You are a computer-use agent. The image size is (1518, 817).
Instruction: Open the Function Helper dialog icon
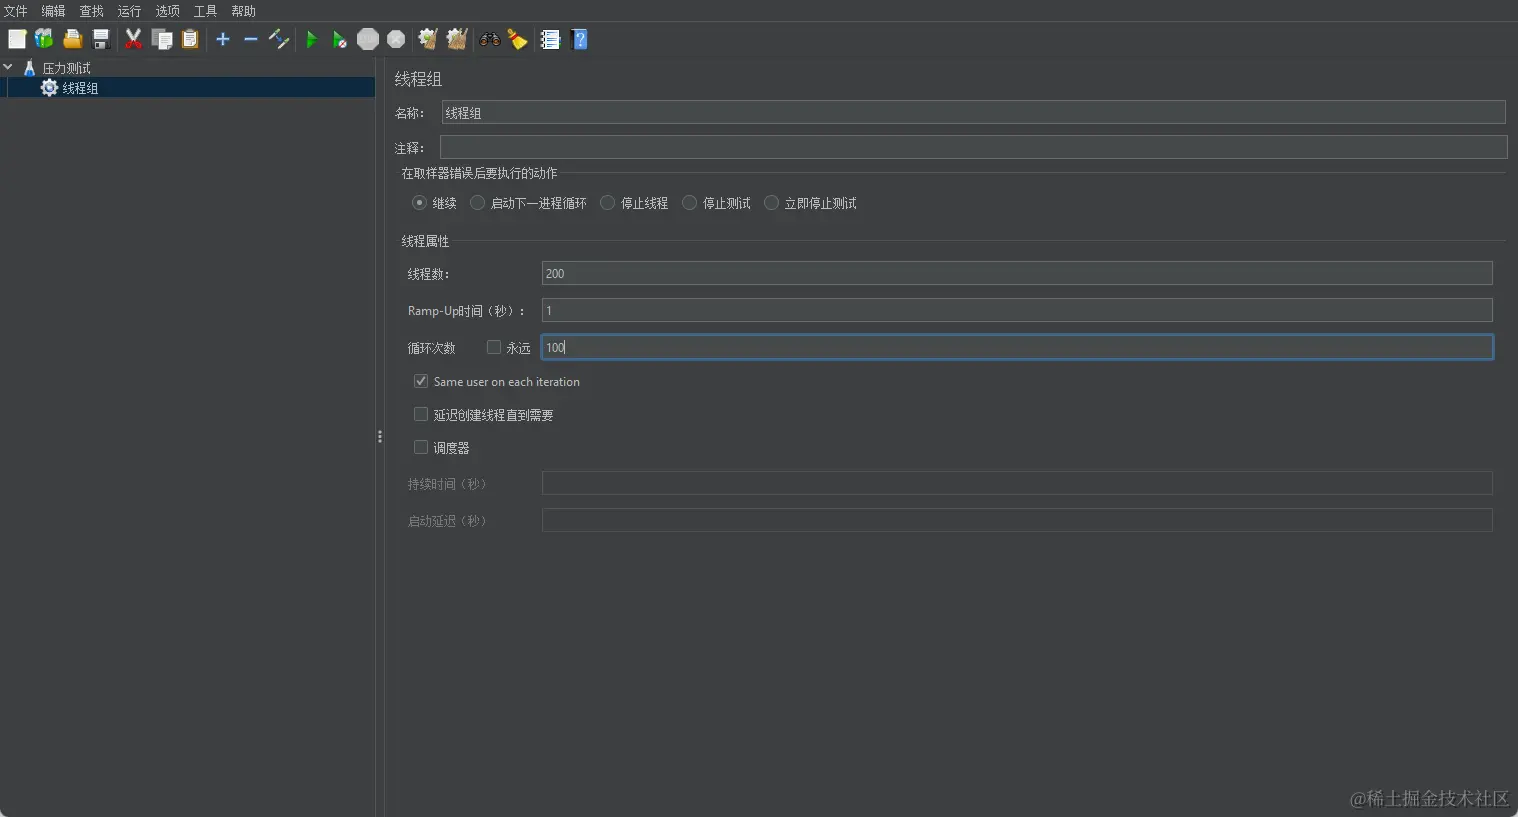click(550, 39)
